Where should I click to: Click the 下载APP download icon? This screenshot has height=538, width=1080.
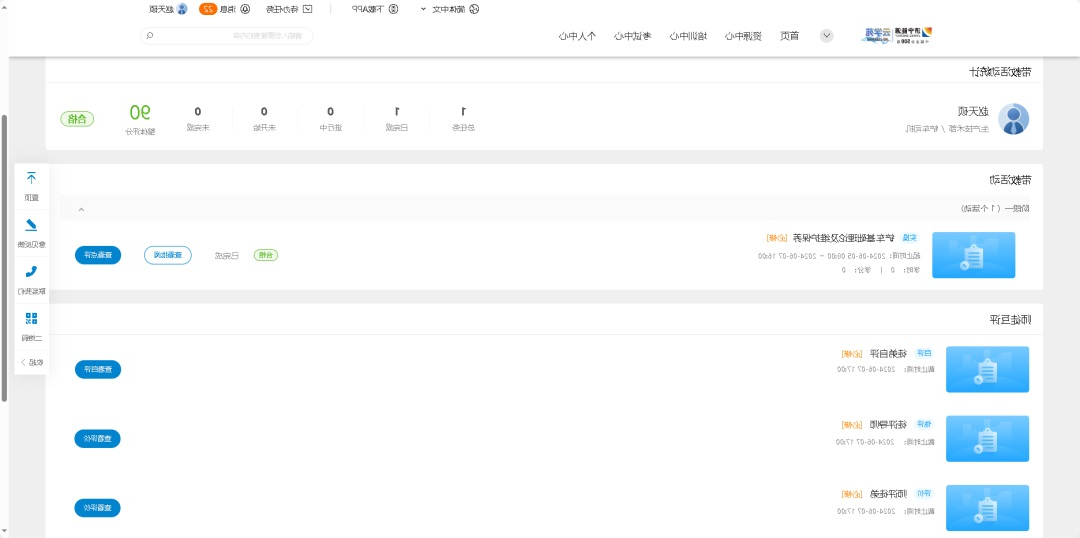click(393, 8)
